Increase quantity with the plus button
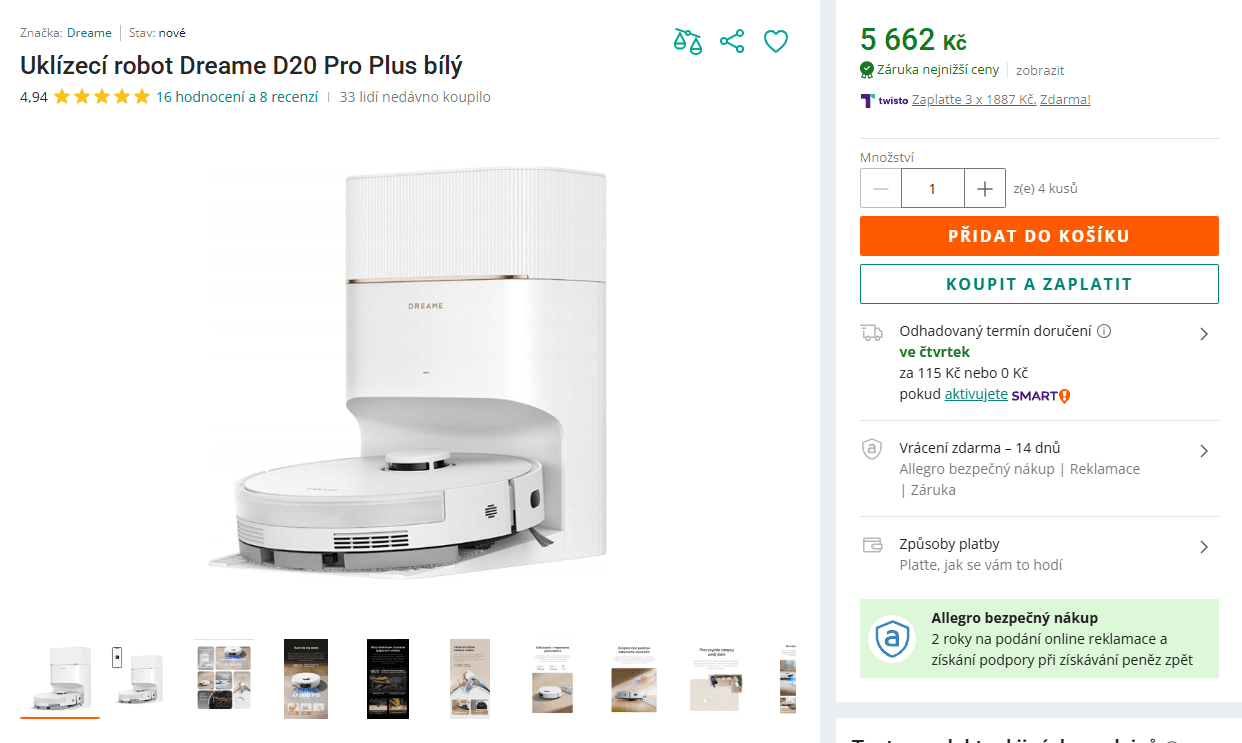Viewport: 1242px width, 743px height. [x=985, y=188]
